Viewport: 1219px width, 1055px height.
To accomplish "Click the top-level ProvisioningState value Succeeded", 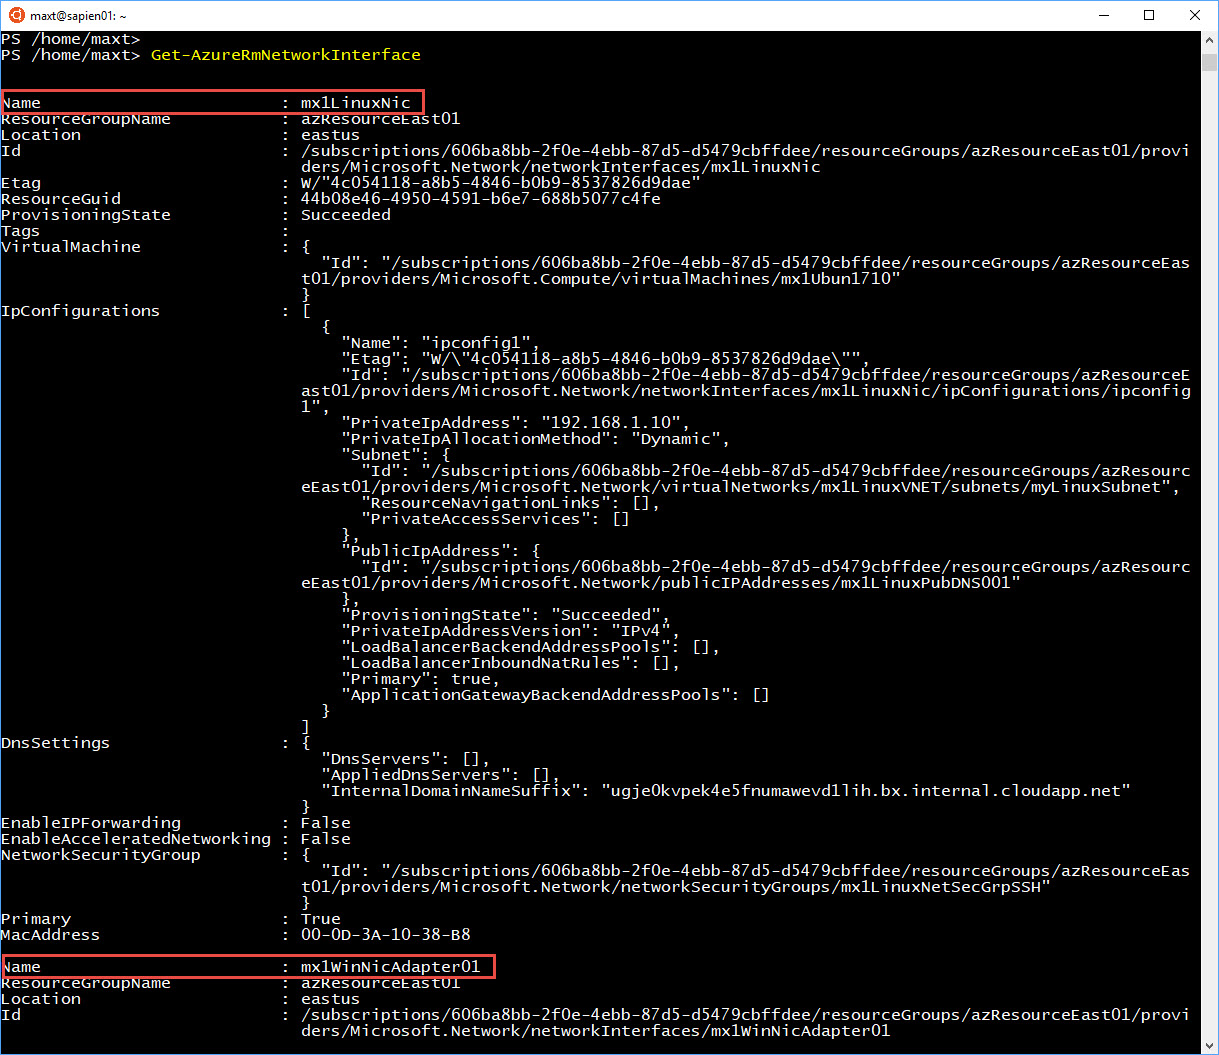I will pos(345,215).
